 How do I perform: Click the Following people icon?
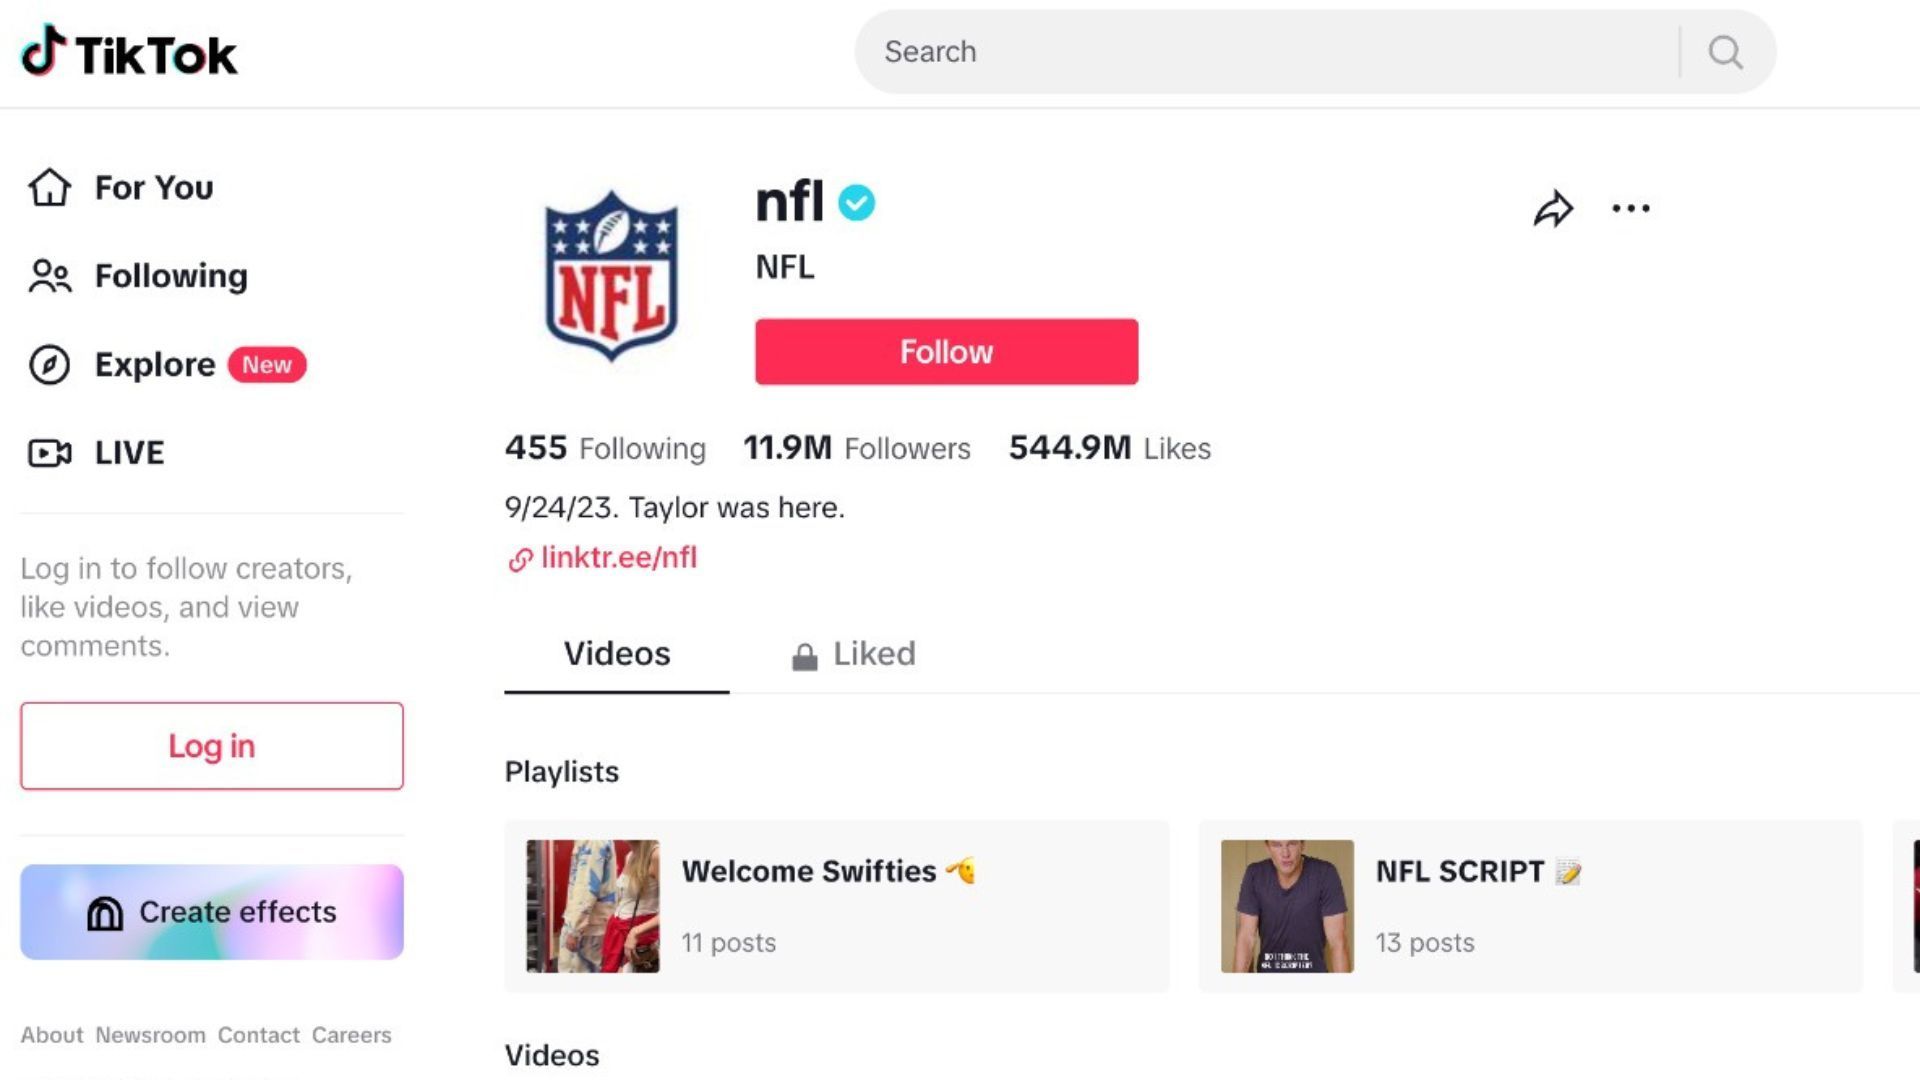[49, 276]
